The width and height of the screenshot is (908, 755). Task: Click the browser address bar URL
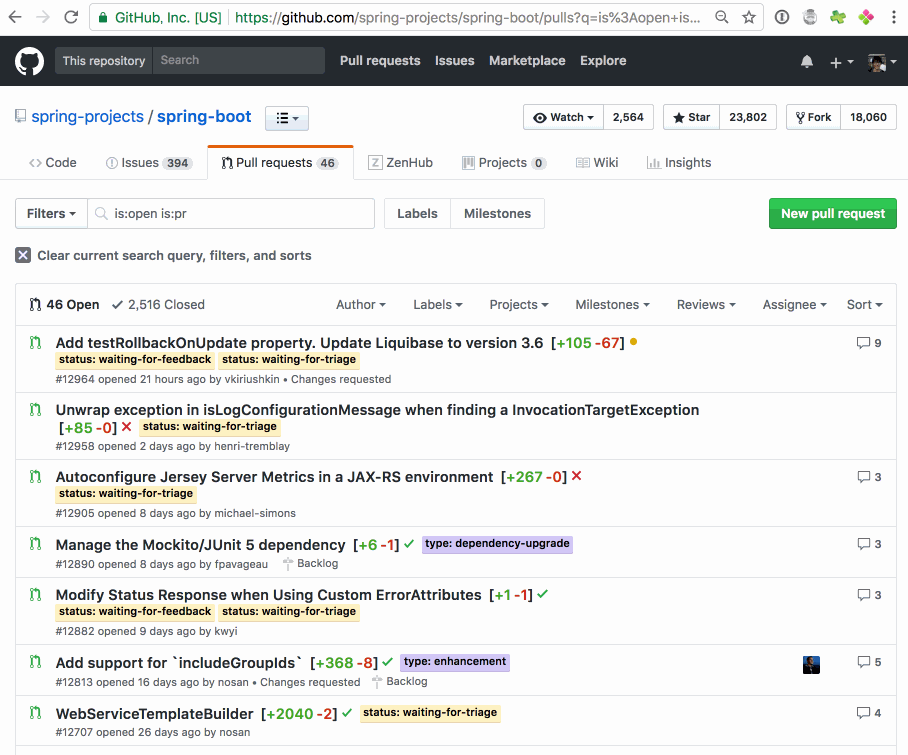pos(468,17)
